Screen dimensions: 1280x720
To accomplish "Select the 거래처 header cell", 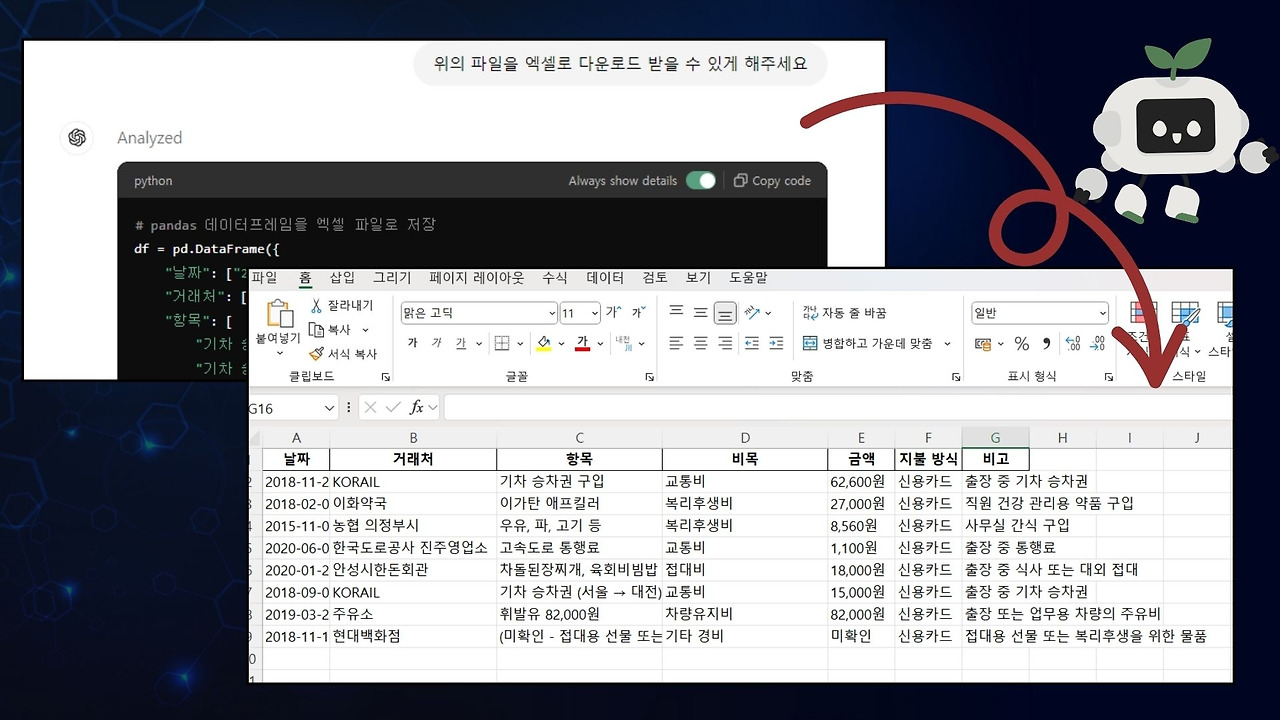I will [413, 459].
